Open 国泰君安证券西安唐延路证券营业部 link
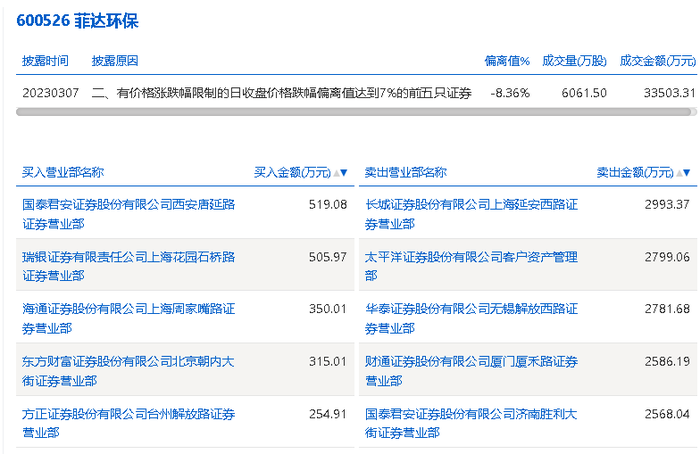Image resolution: width=700 pixels, height=454 pixels. click(x=129, y=214)
